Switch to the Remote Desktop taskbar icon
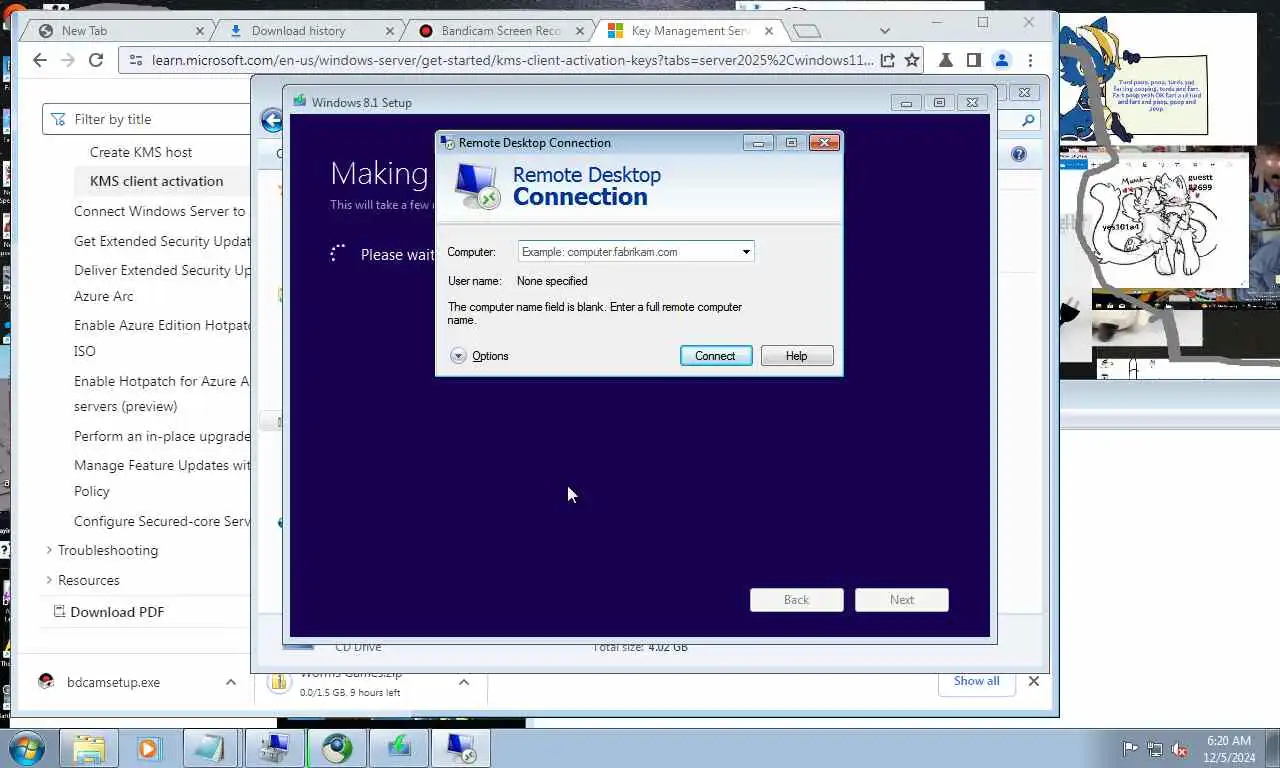Viewport: 1280px width, 768px height. 461,748
